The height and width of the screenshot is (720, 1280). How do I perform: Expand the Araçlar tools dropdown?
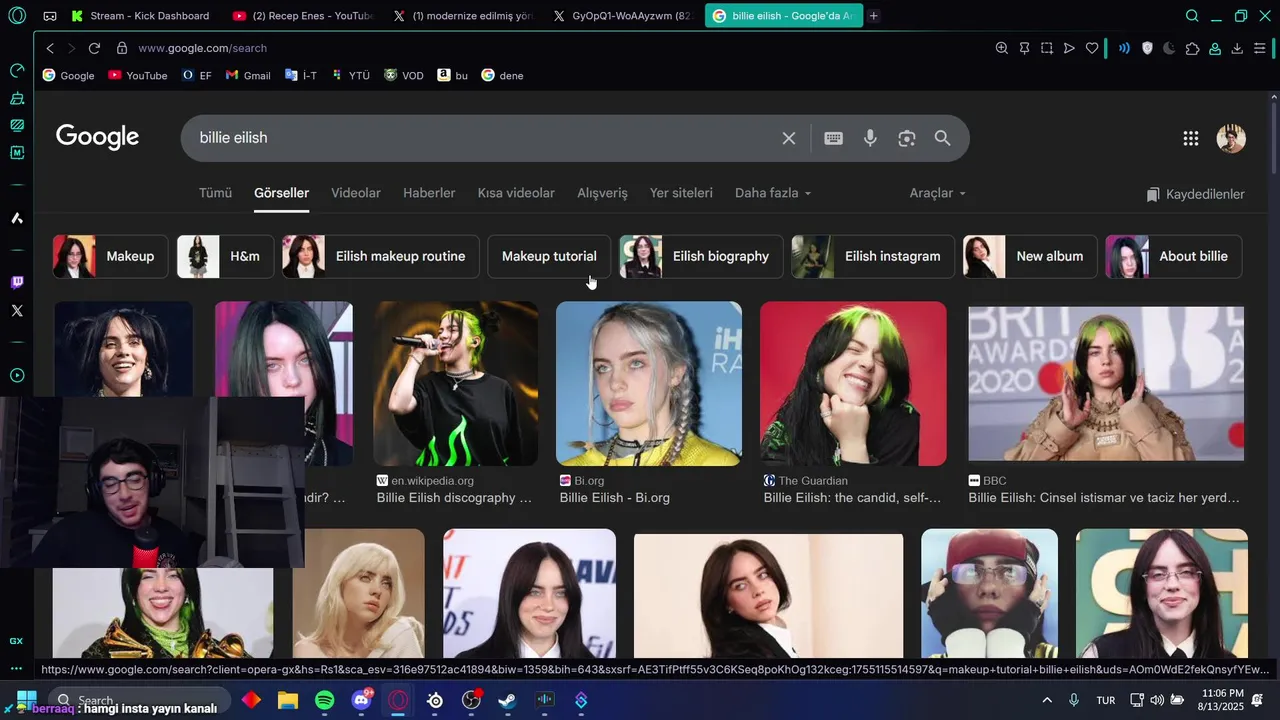(938, 193)
